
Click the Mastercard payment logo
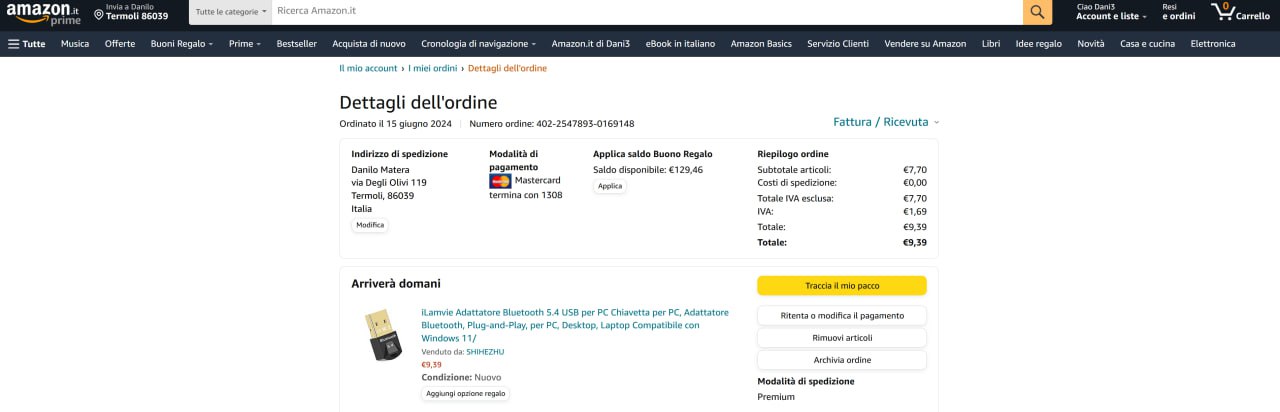pos(500,181)
